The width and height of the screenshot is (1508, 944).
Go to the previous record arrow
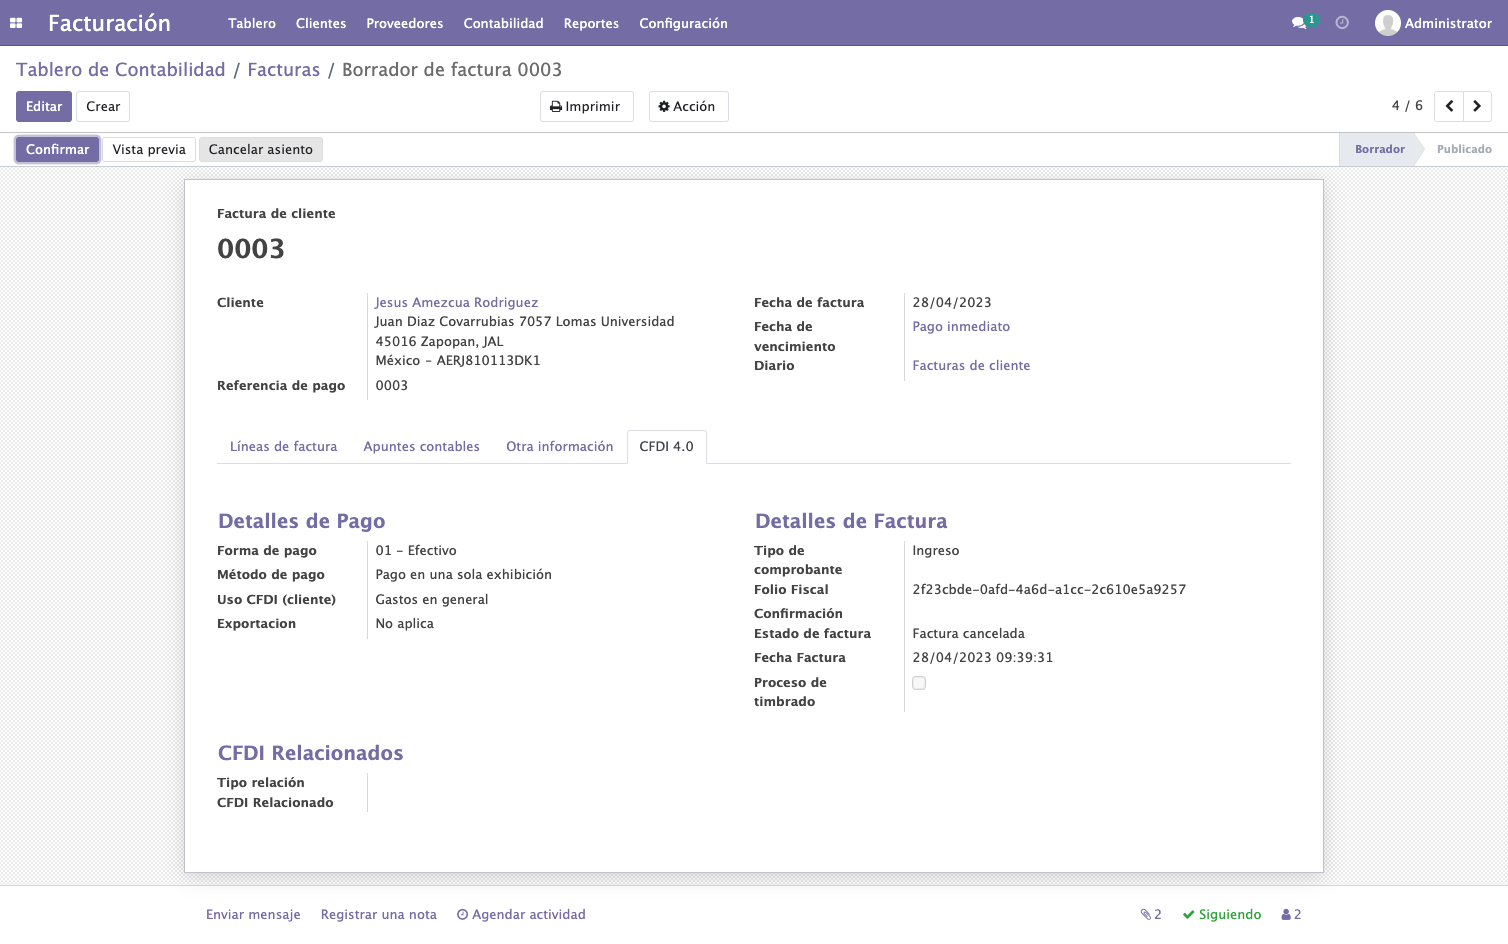pyautogui.click(x=1449, y=106)
